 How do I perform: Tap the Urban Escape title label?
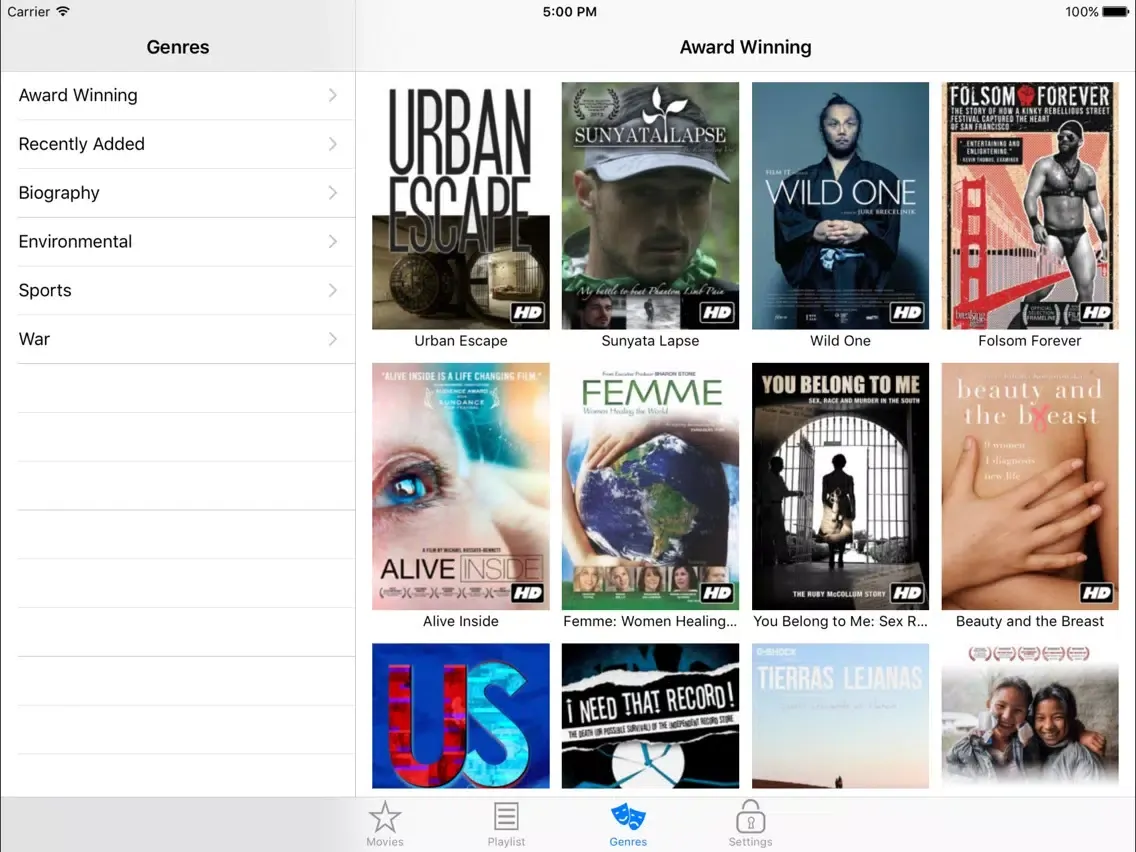pyautogui.click(x=461, y=341)
